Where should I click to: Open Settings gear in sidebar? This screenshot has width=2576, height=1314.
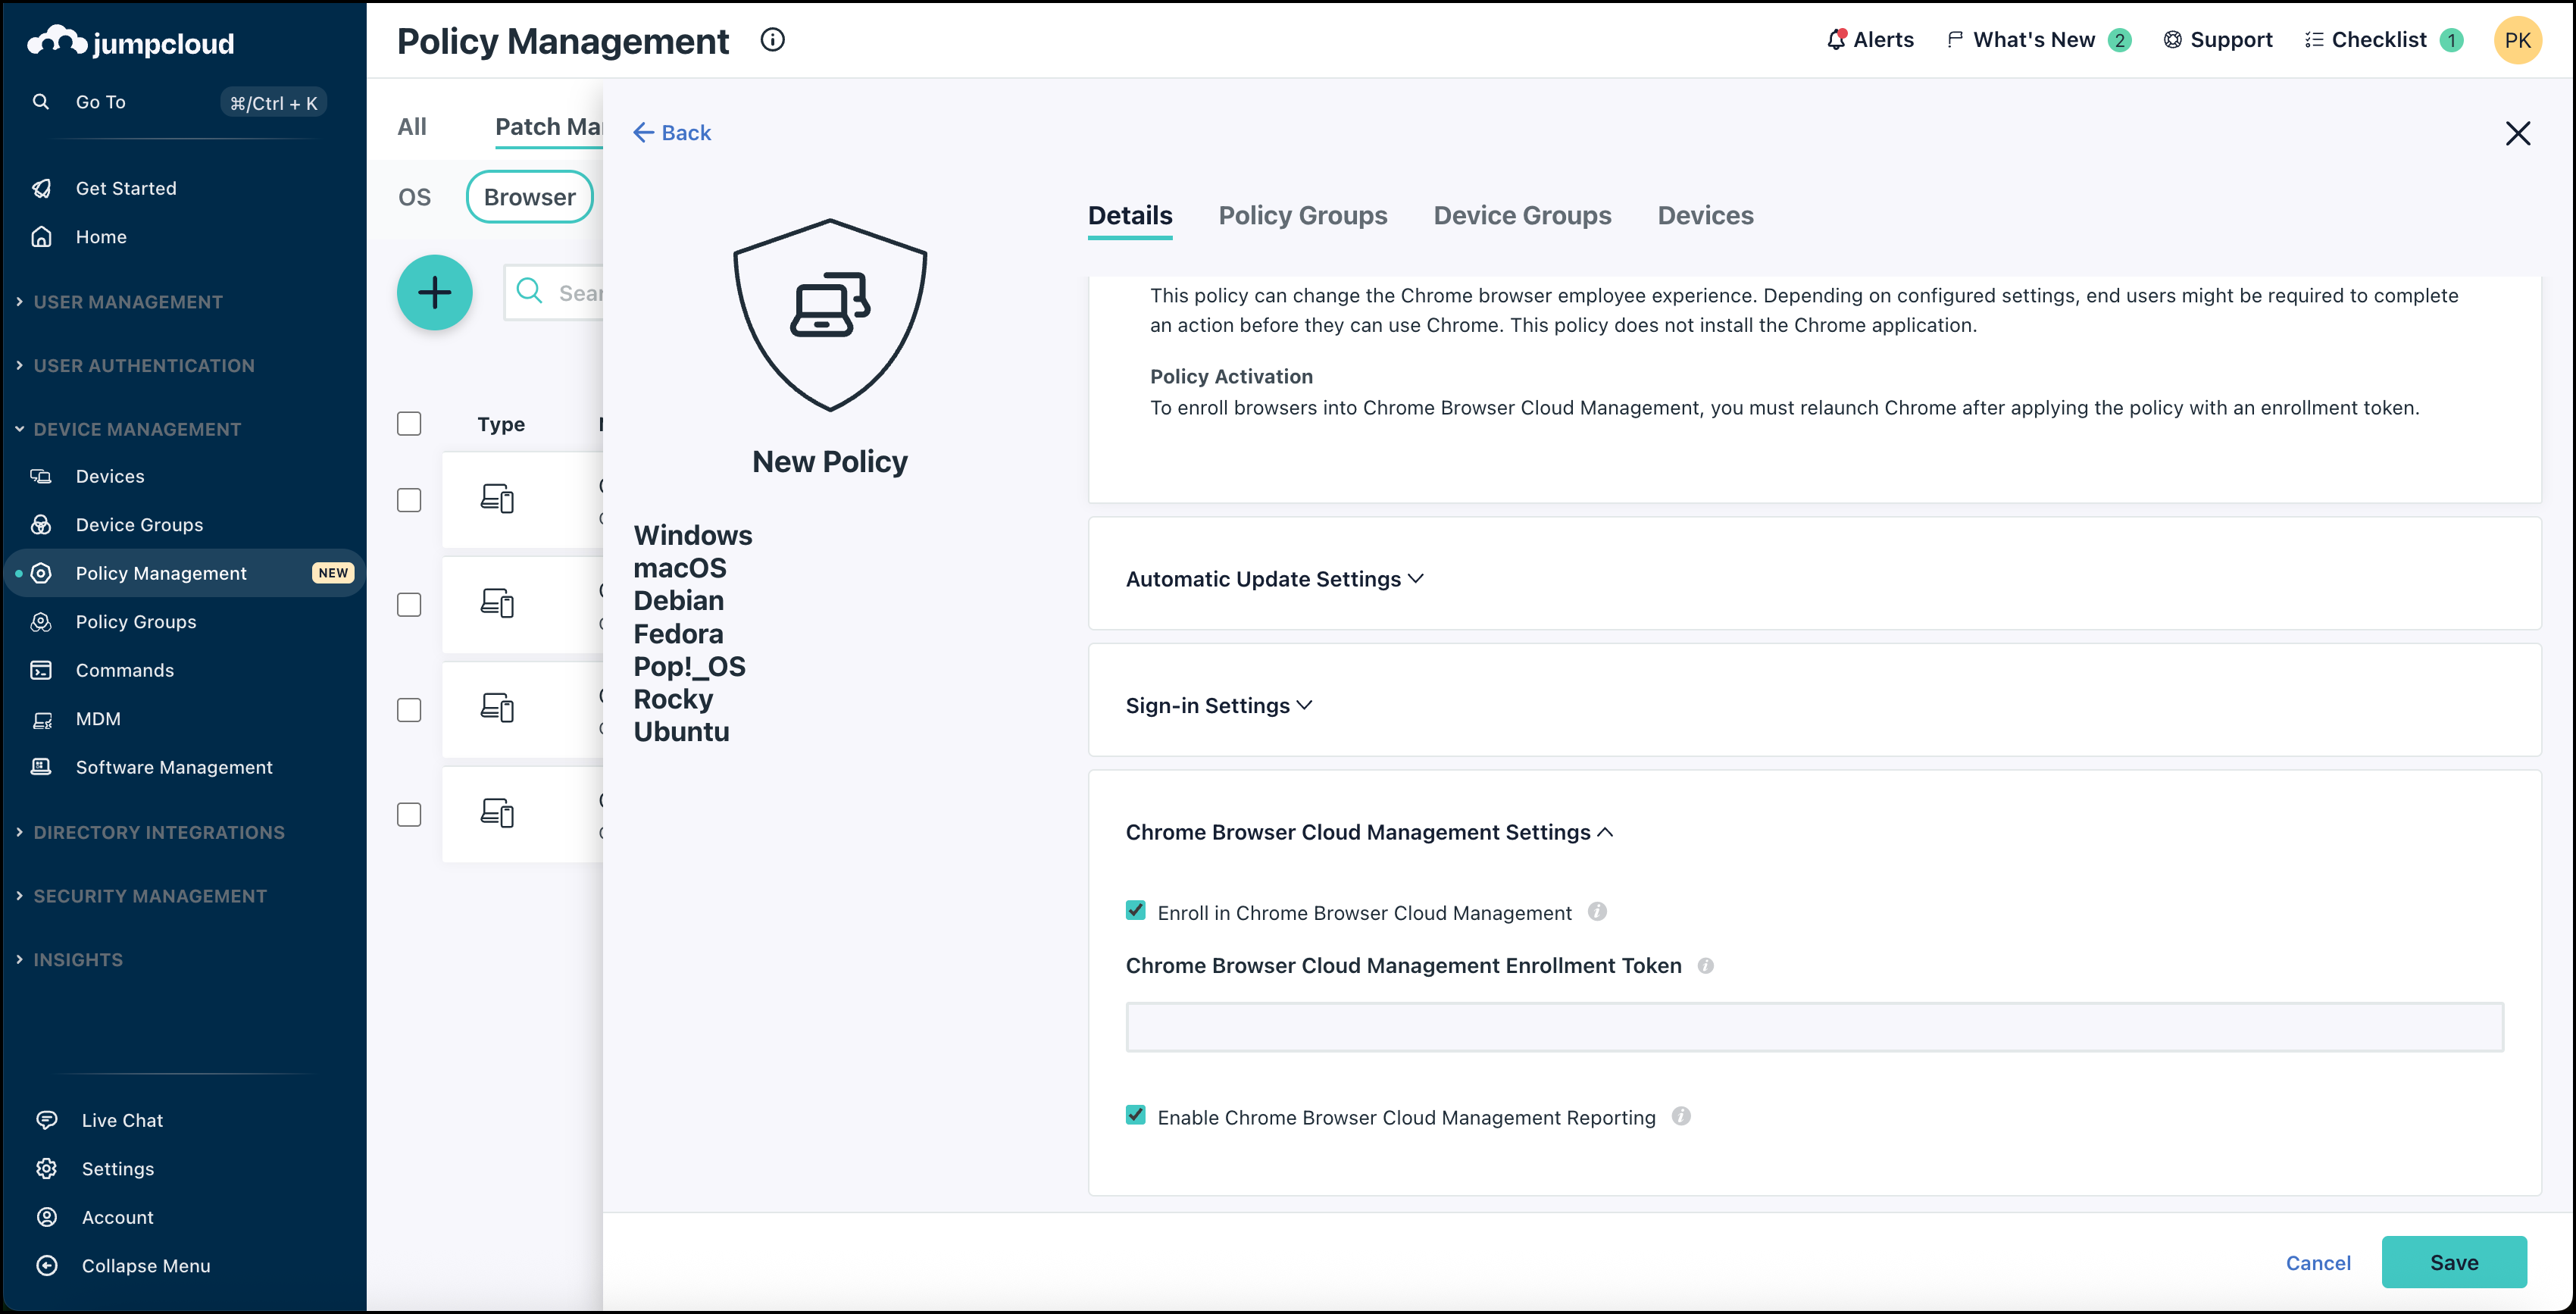(x=46, y=1169)
